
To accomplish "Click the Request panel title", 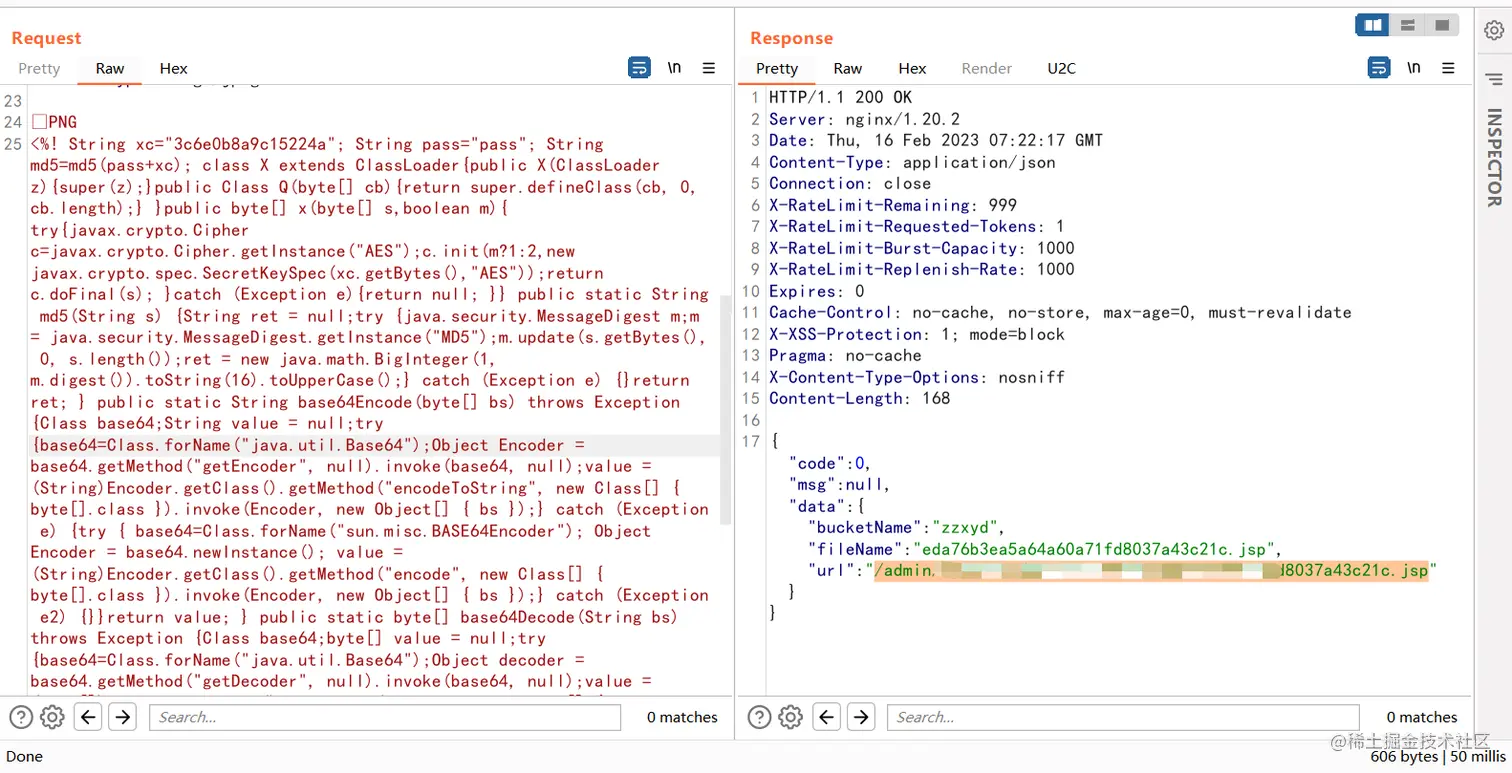I will click(46, 38).
